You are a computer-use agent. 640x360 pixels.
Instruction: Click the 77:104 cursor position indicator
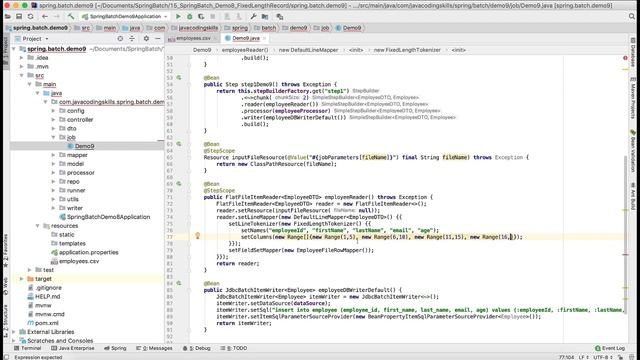(x=567, y=357)
